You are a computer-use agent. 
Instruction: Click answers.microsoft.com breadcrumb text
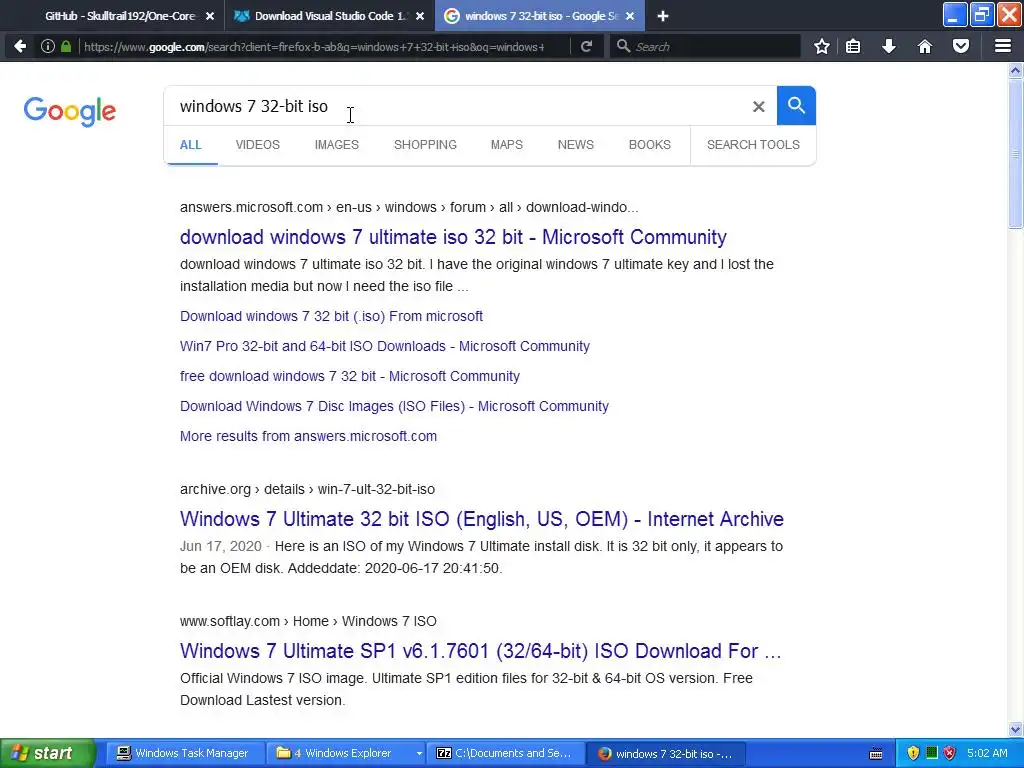[x=409, y=208]
